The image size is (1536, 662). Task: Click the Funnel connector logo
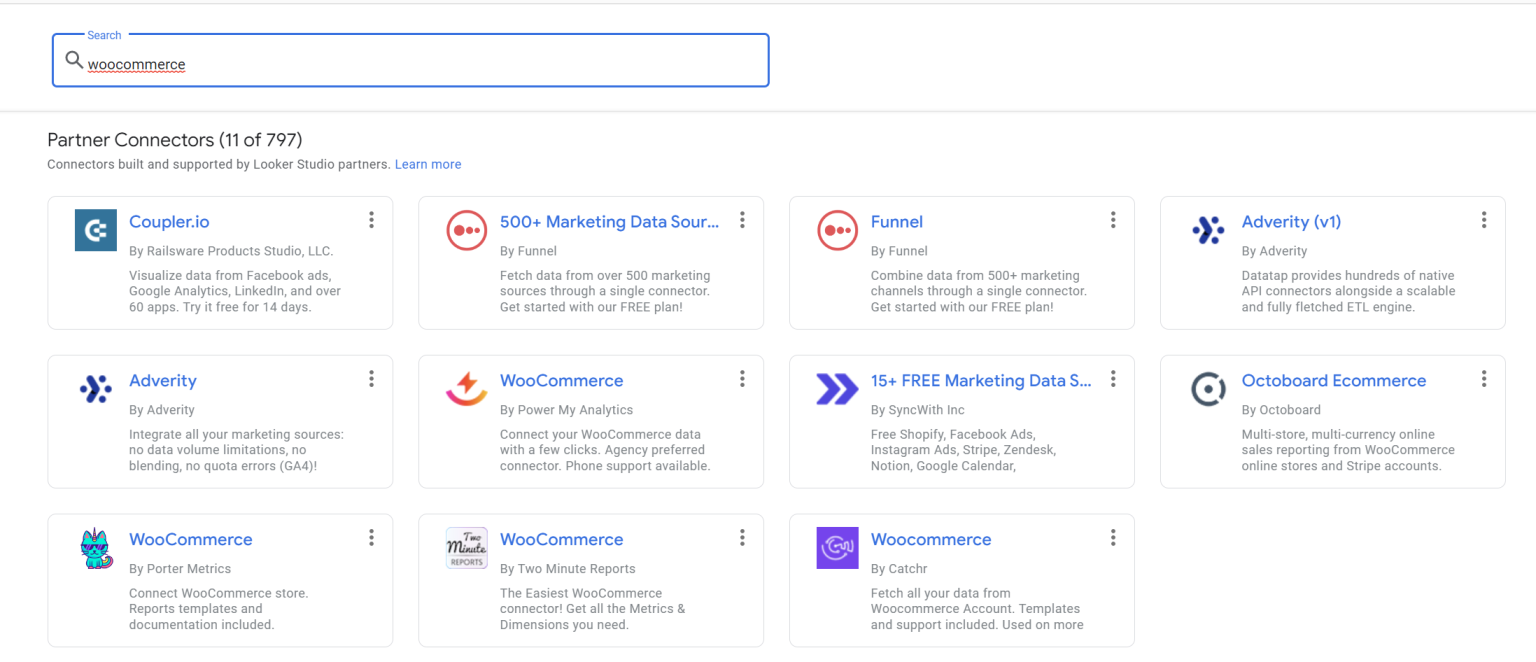(x=838, y=230)
